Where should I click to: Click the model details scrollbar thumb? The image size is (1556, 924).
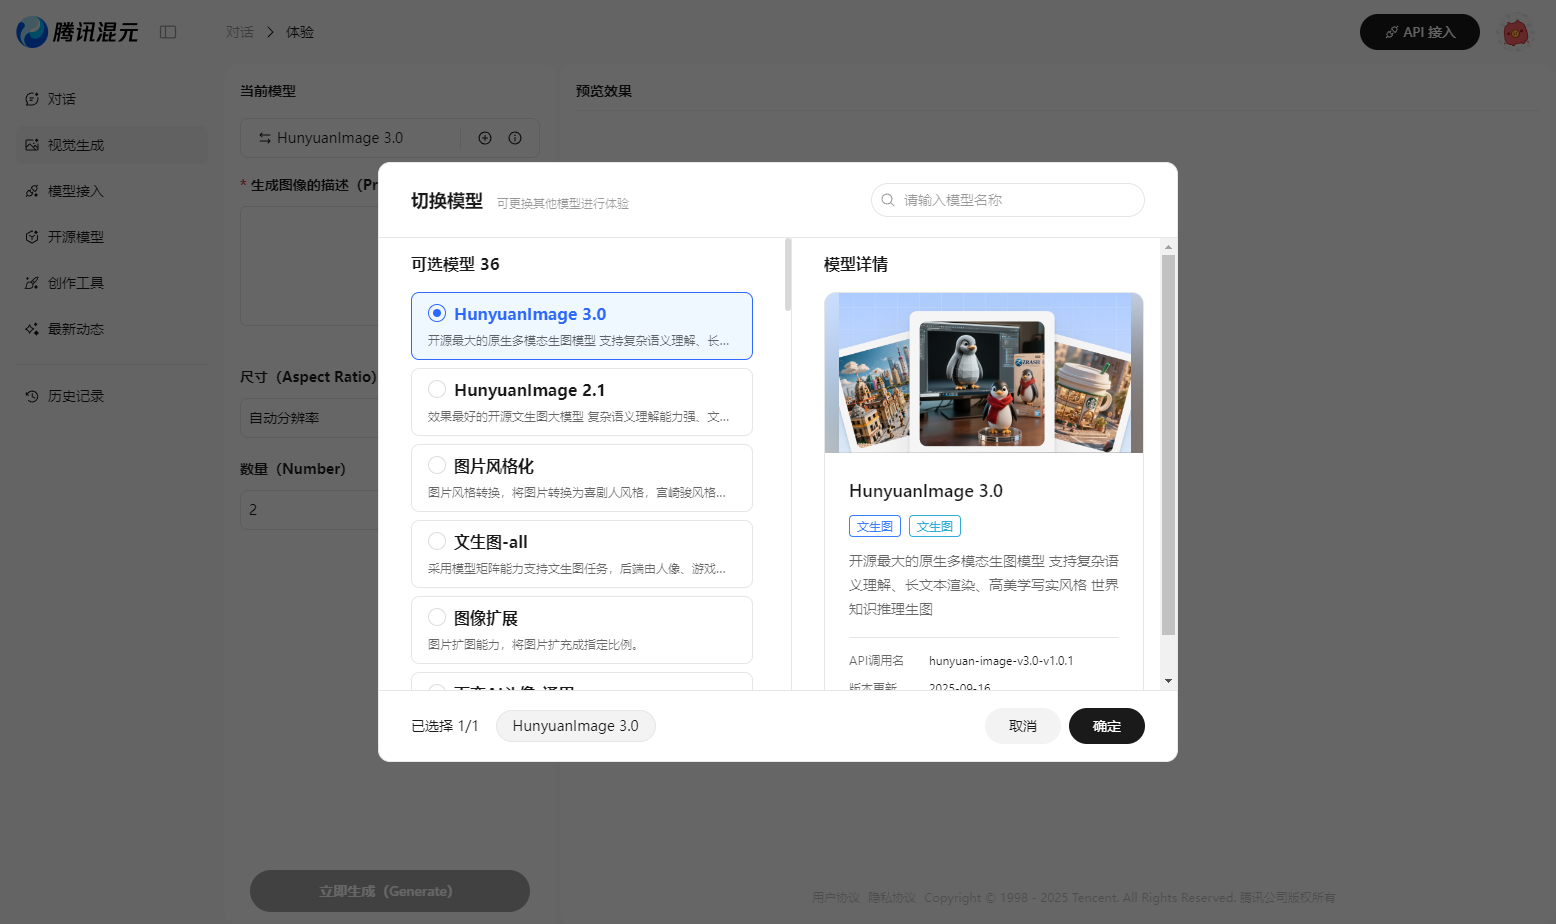click(1168, 445)
